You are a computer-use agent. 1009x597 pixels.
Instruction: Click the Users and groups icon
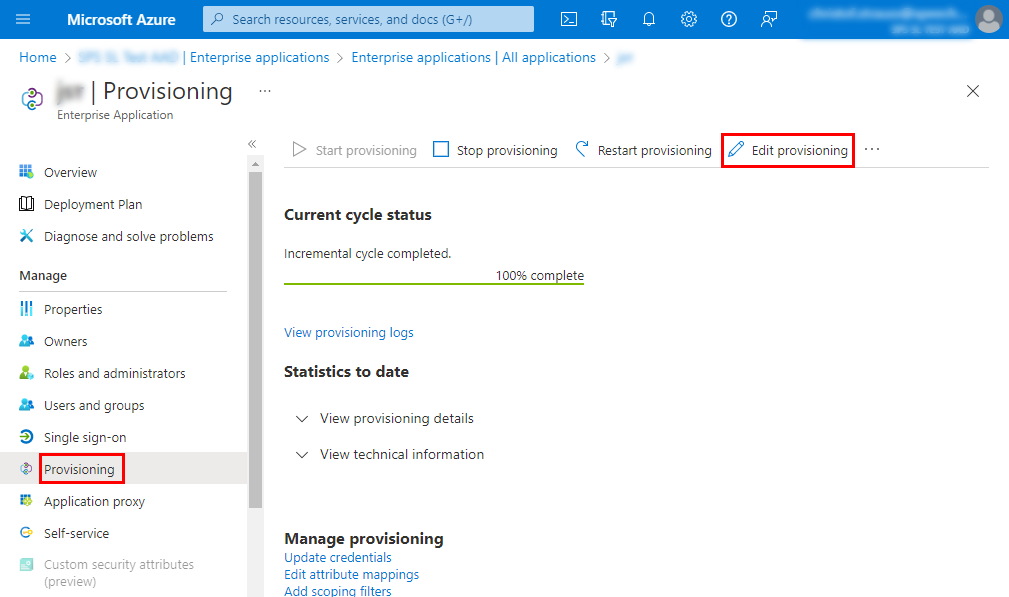tap(26, 405)
